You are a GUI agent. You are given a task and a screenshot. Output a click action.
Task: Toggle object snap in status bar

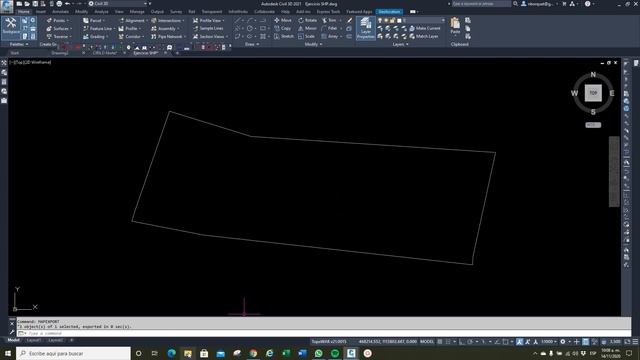coord(505,342)
